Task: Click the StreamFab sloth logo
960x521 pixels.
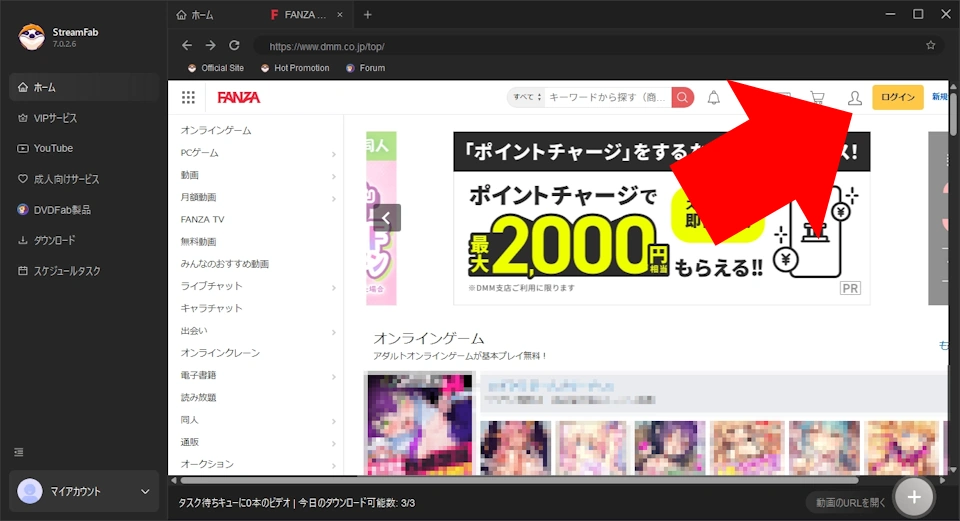Action: click(31, 37)
